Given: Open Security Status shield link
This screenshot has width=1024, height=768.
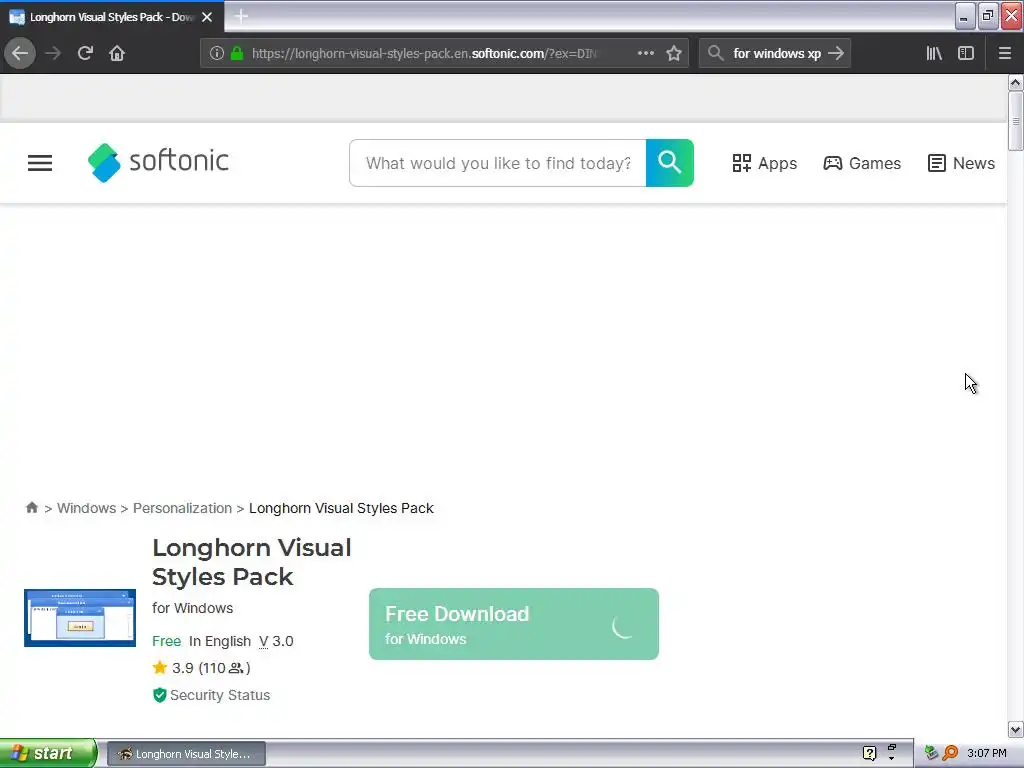Looking at the screenshot, I should coord(211,695).
